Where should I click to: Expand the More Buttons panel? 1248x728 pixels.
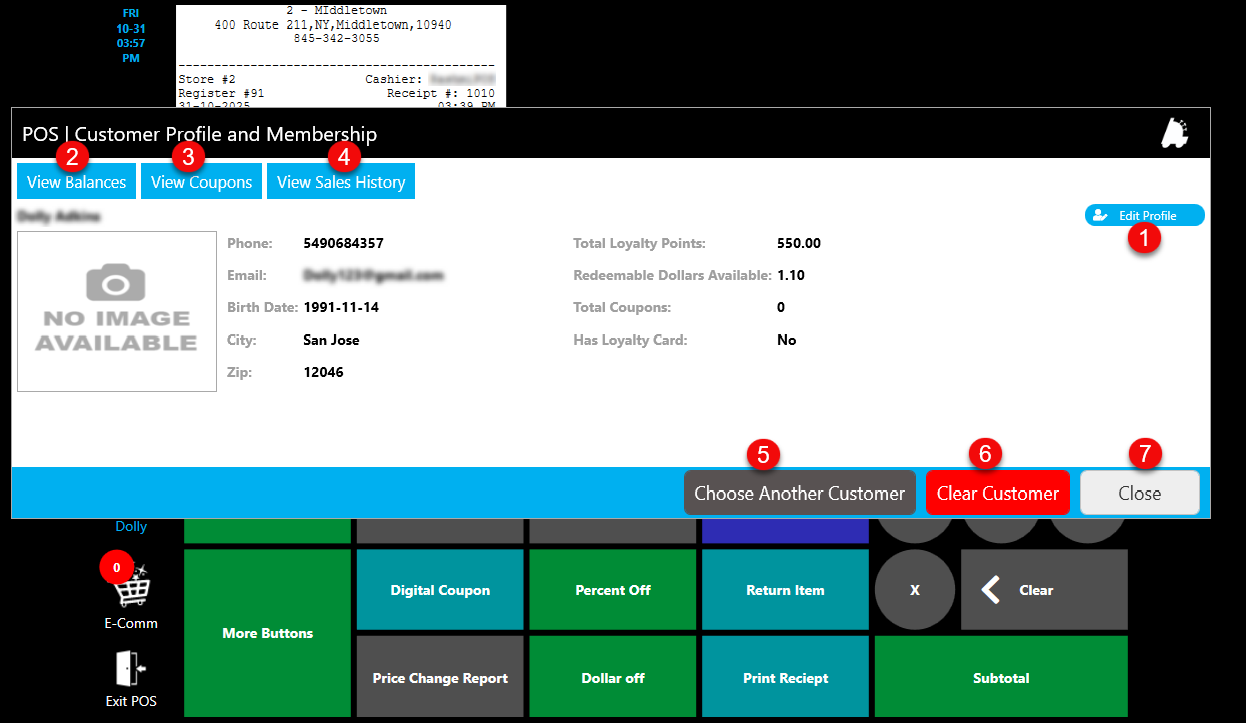tap(267, 633)
